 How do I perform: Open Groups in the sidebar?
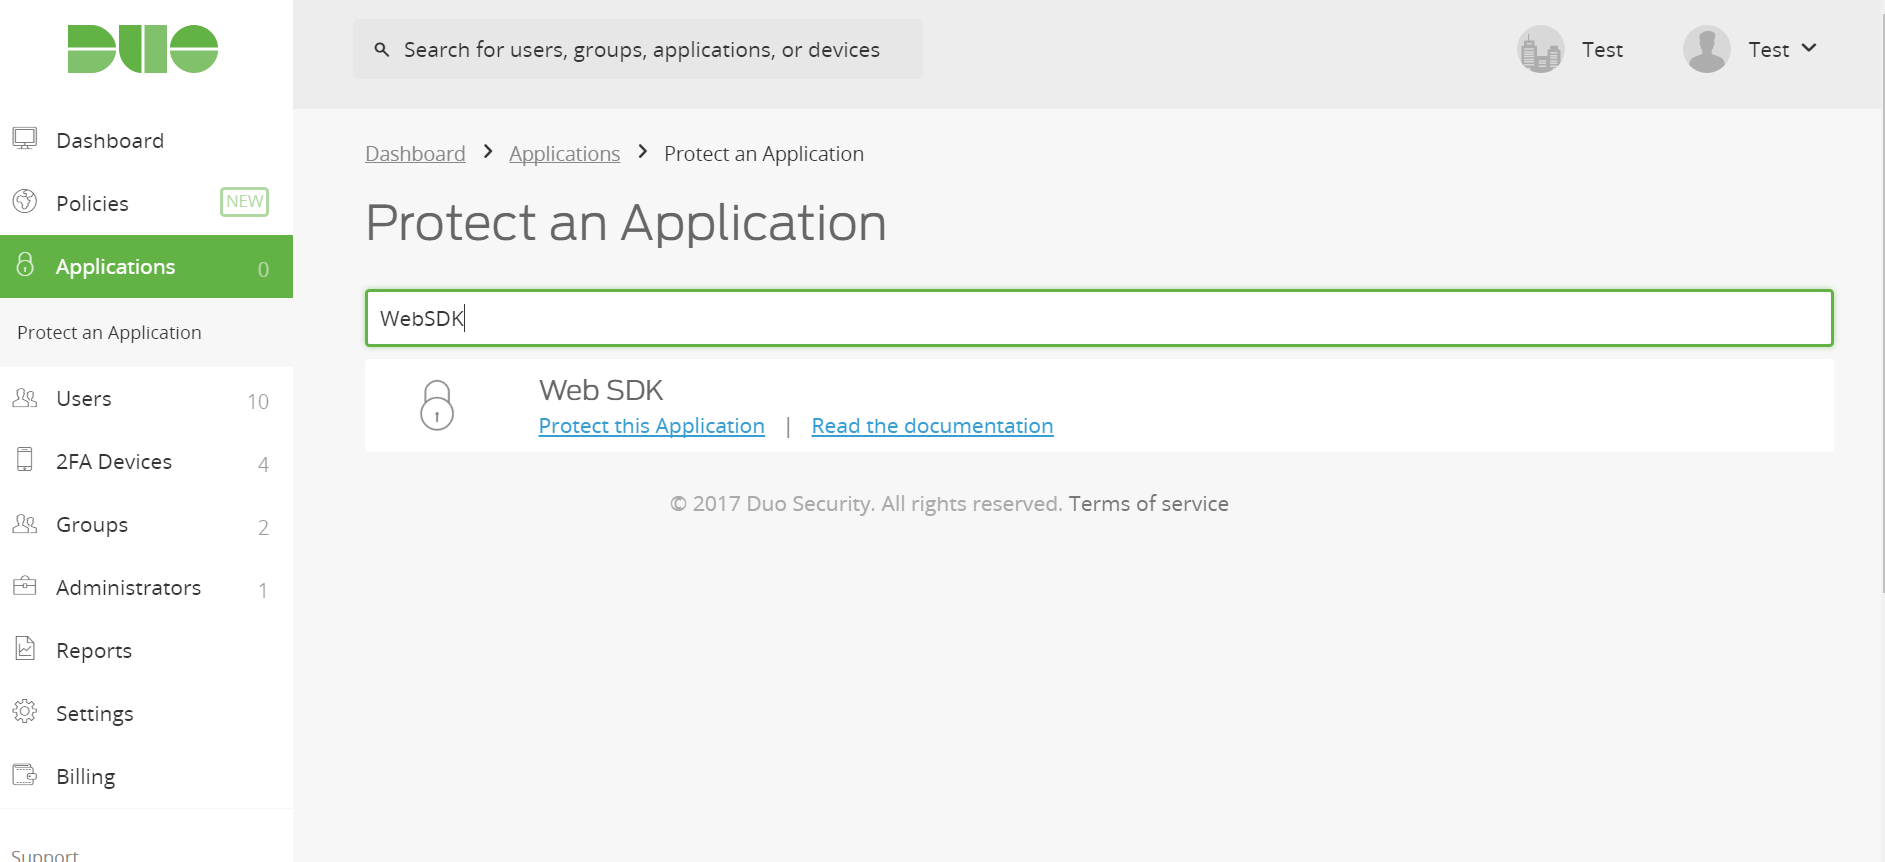tap(92, 525)
